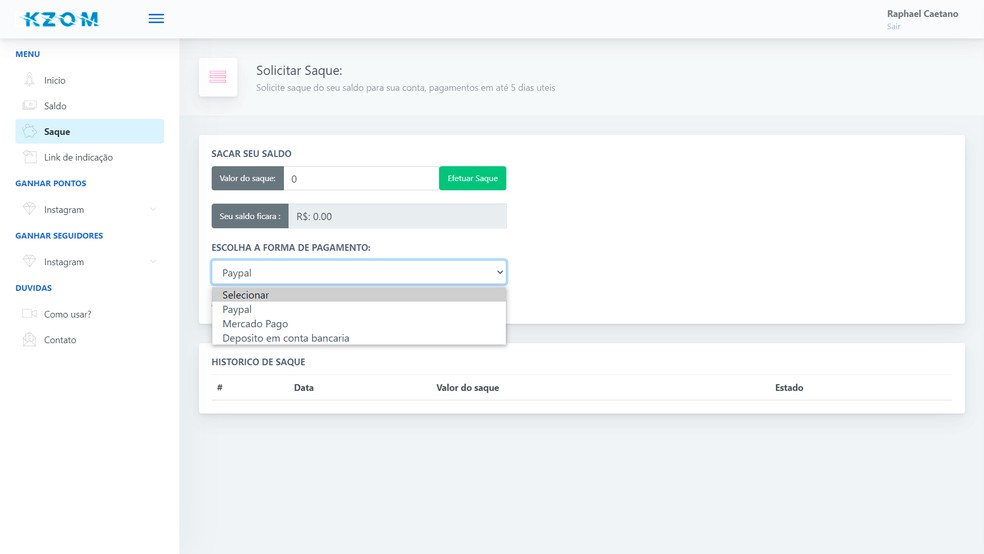The width and height of the screenshot is (984, 554).
Task: Choose Selecionar option in dropdown list
Action: pyautogui.click(x=359, y=295)
